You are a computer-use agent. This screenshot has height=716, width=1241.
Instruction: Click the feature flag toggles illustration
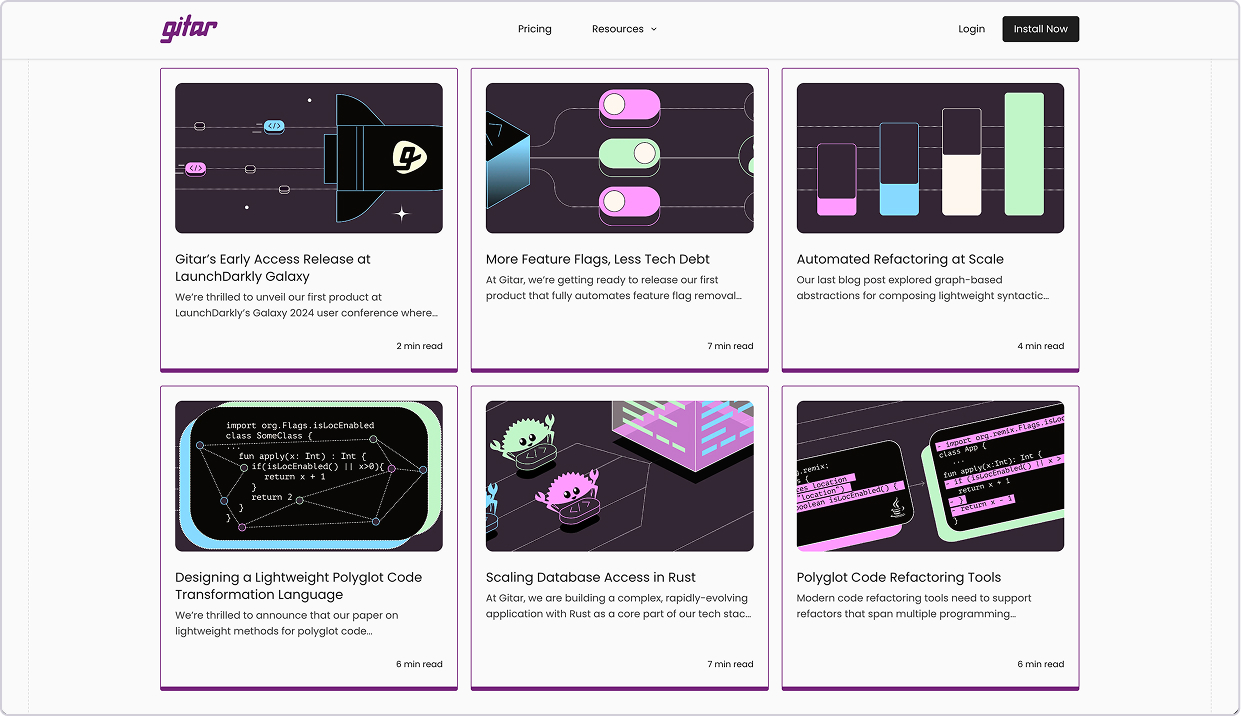pyautogui.click(x=619, y=158)
